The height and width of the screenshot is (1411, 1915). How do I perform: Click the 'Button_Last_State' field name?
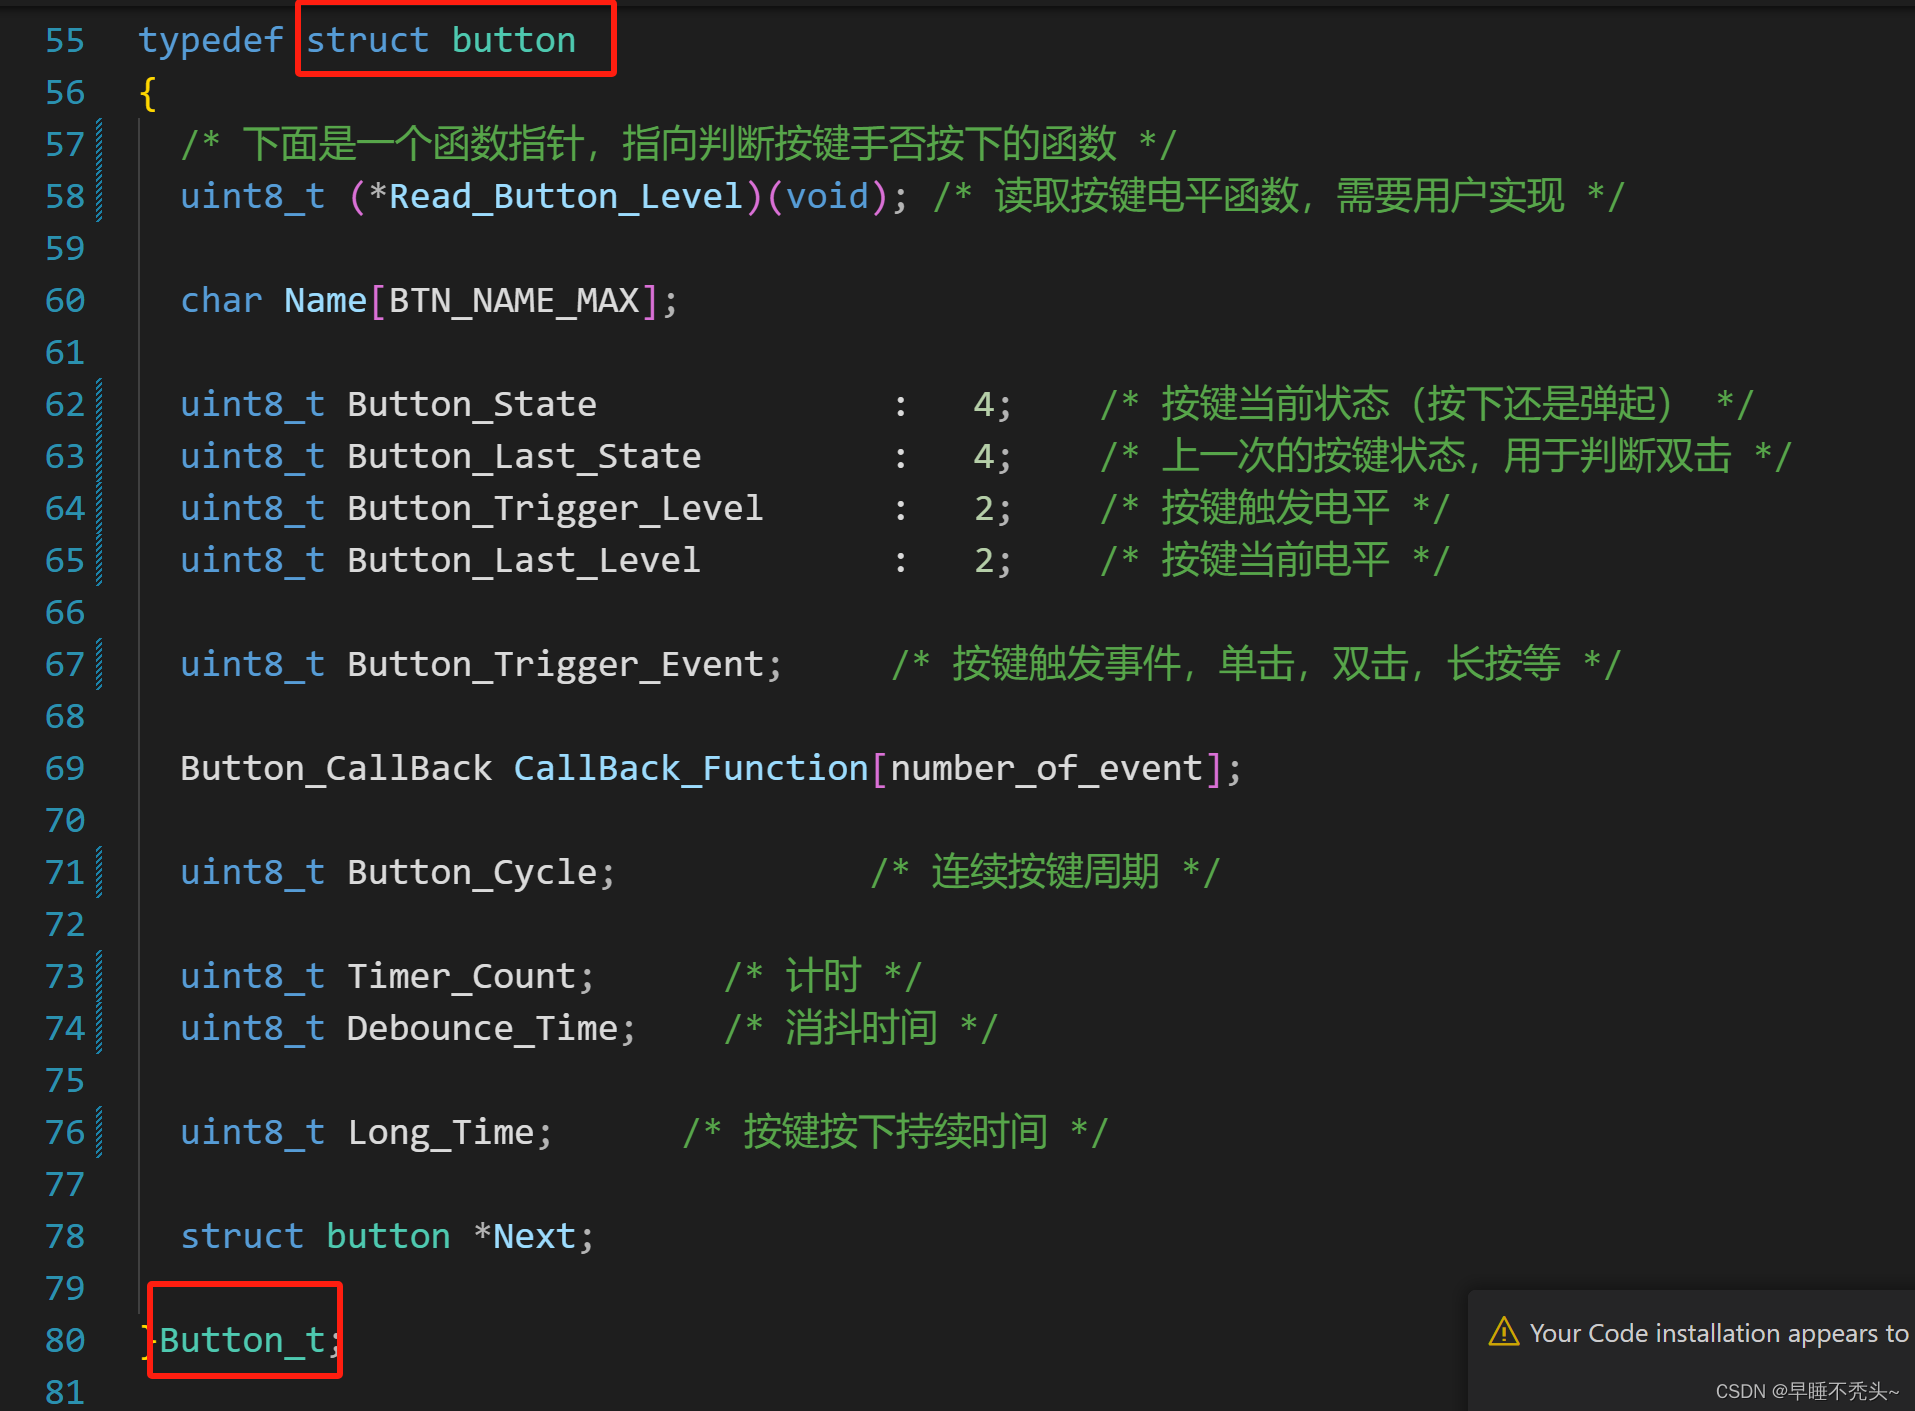524,457
